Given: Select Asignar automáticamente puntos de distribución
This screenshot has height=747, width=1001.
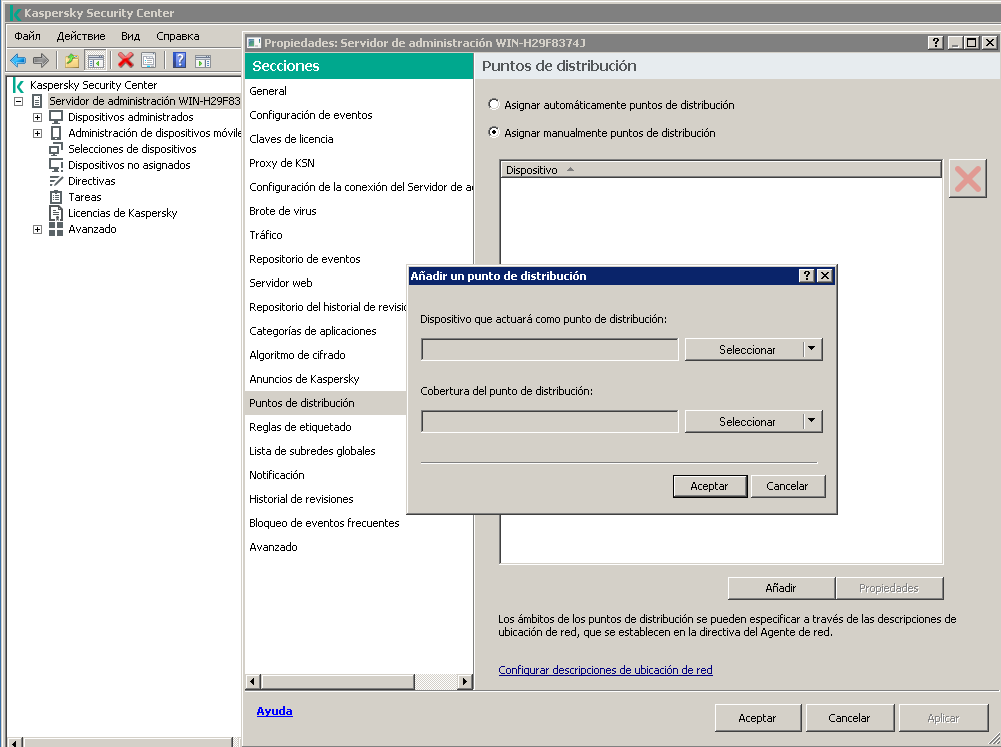Looking at the screenshot, I should 493,104.
